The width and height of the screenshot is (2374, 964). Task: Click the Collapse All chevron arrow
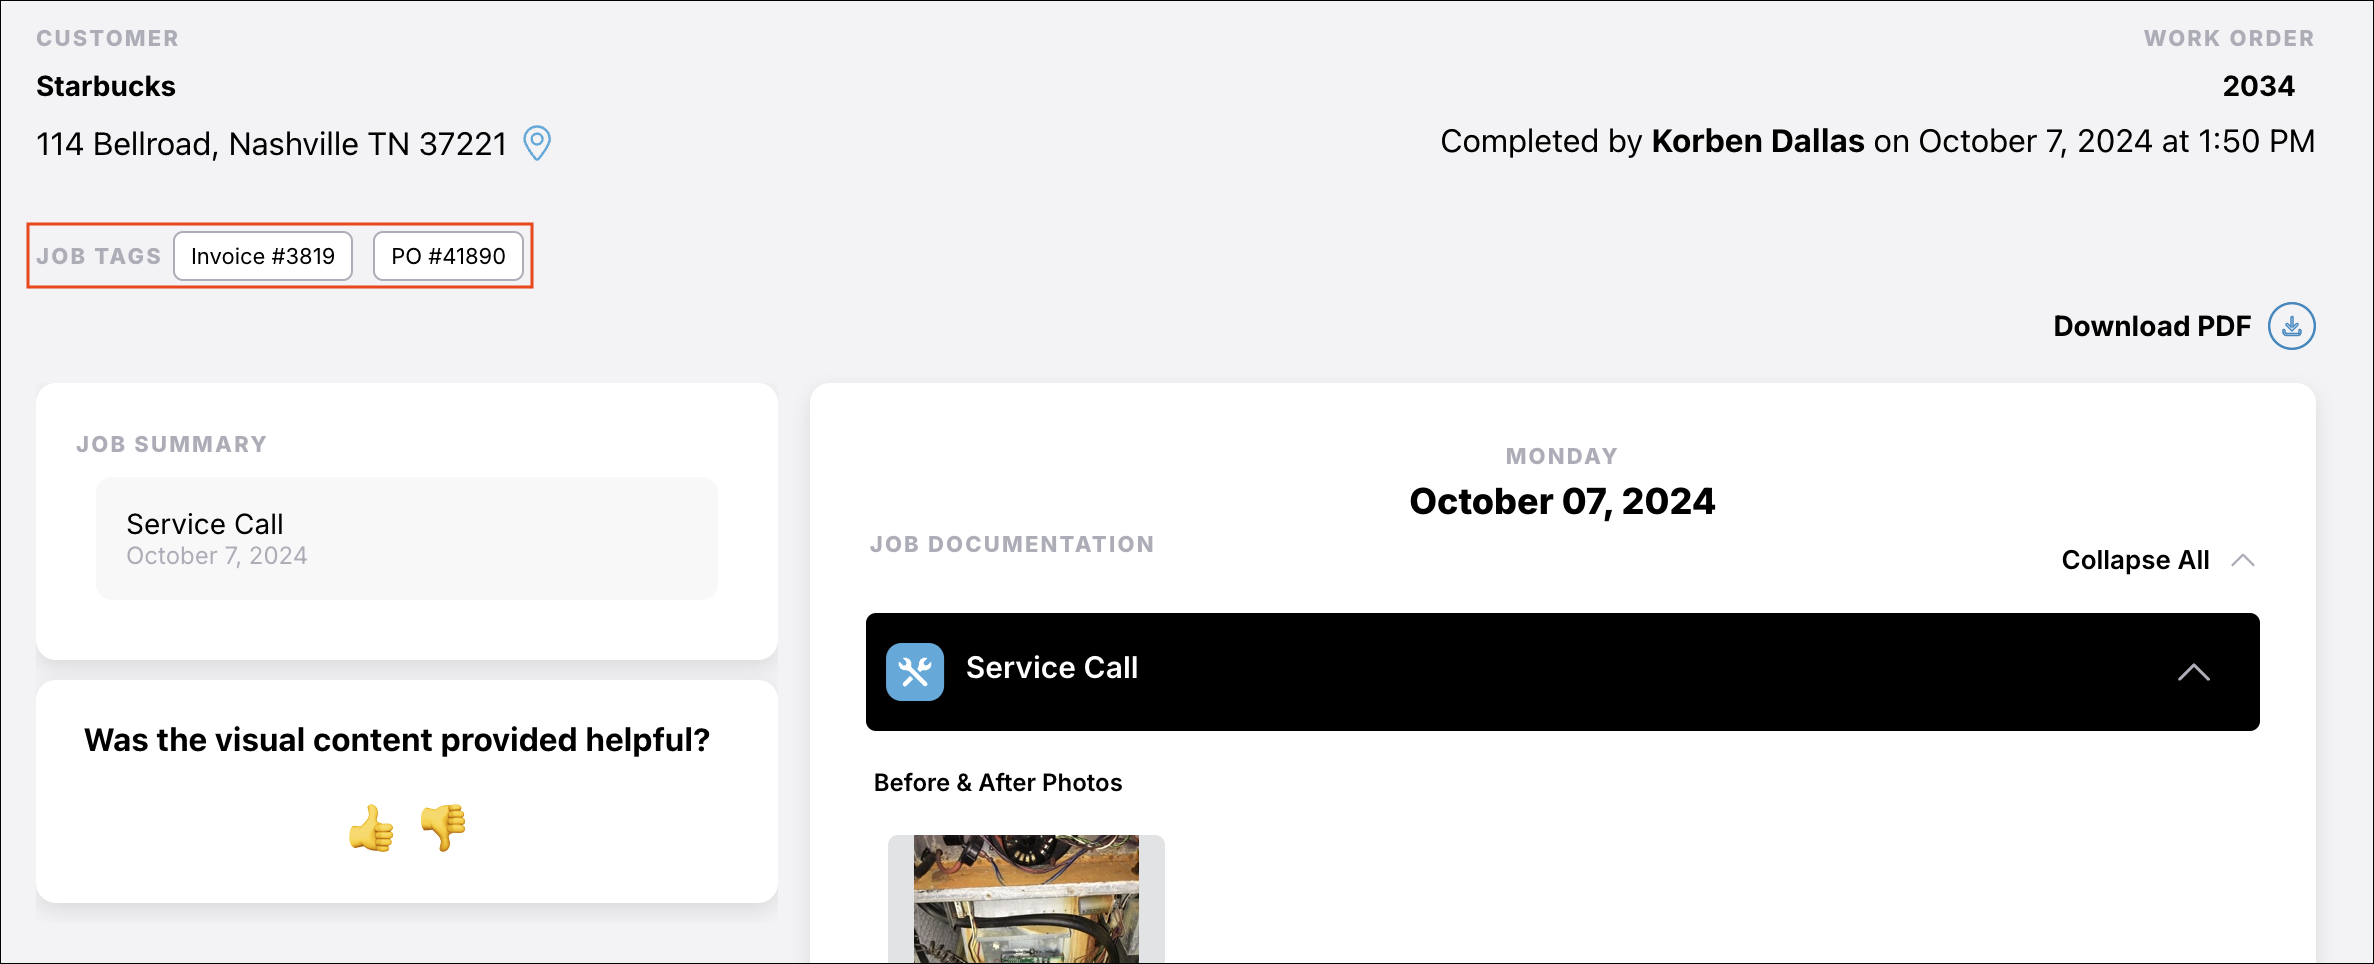[x=2243, y=560]
